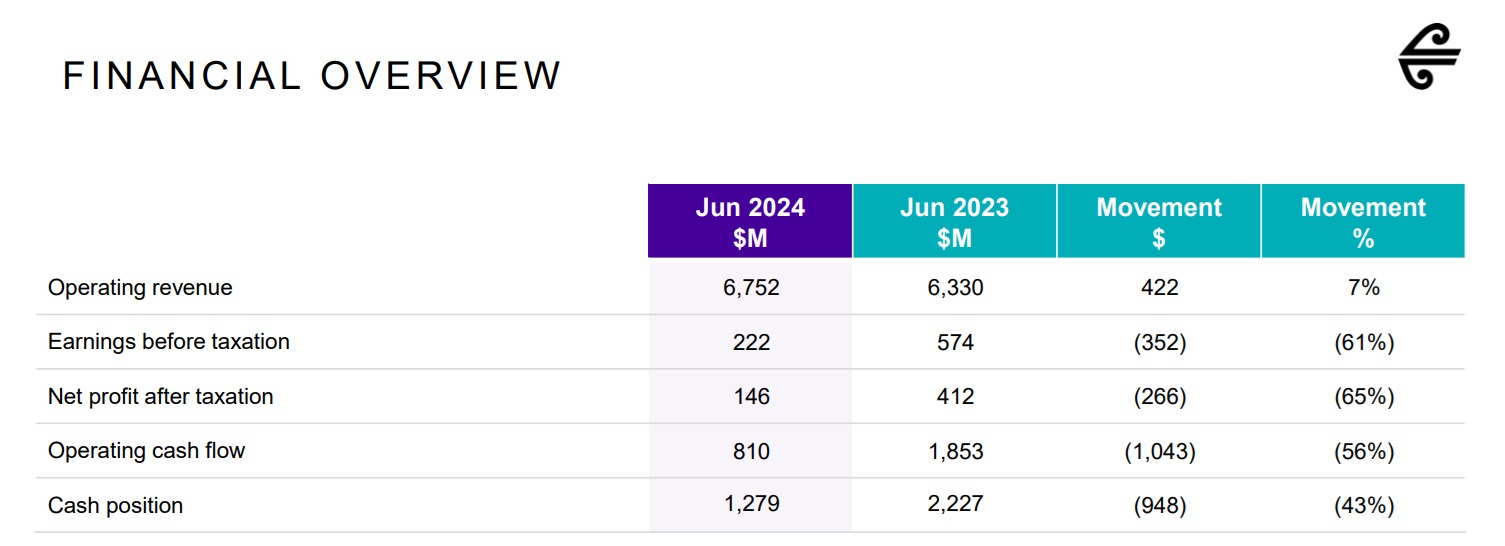The height and width of the screenshot is (546, 1505).
Task: Select the 1,279 cash position value
Action: [751, 504]
